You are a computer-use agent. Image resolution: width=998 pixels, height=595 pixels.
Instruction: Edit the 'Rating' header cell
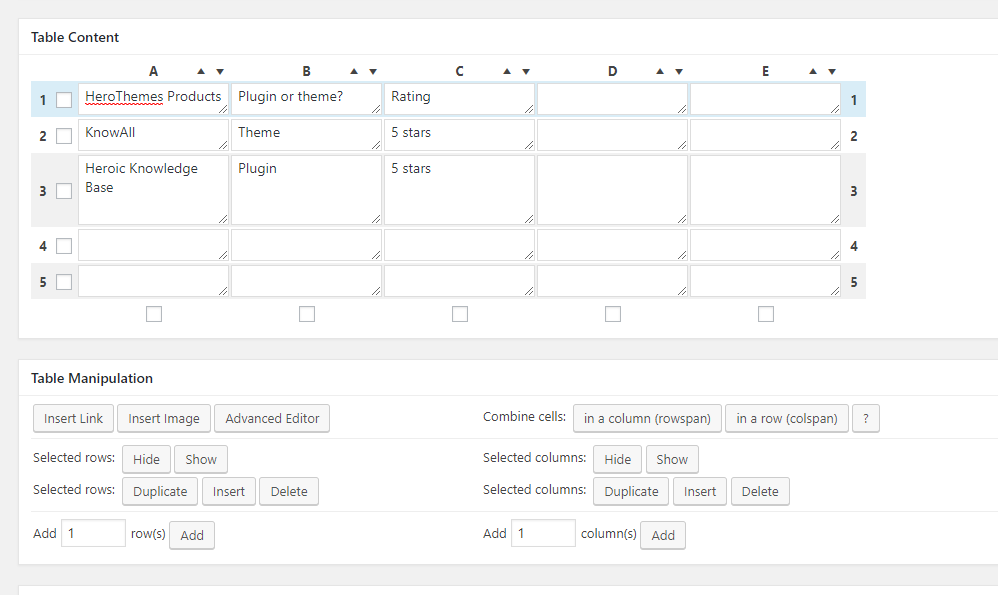tap(460, 99)
